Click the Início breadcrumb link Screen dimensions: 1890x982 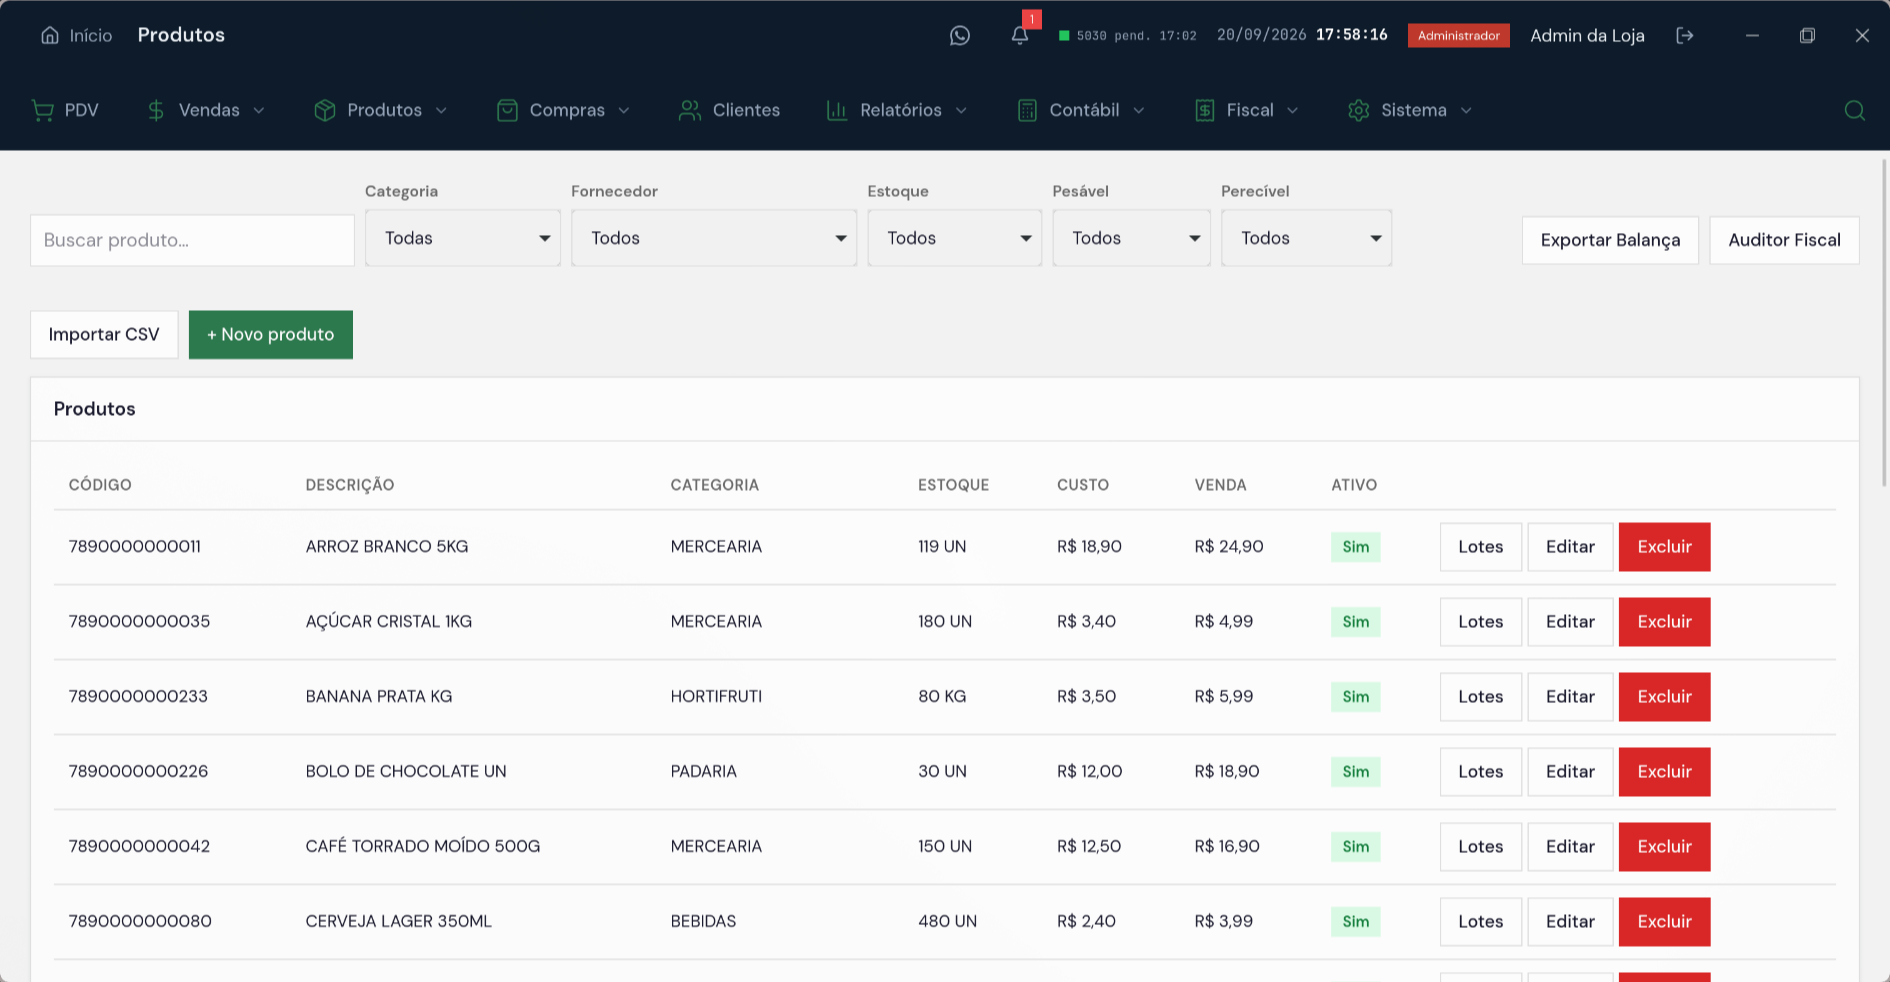pyautogui.click(x=76, y=35)
